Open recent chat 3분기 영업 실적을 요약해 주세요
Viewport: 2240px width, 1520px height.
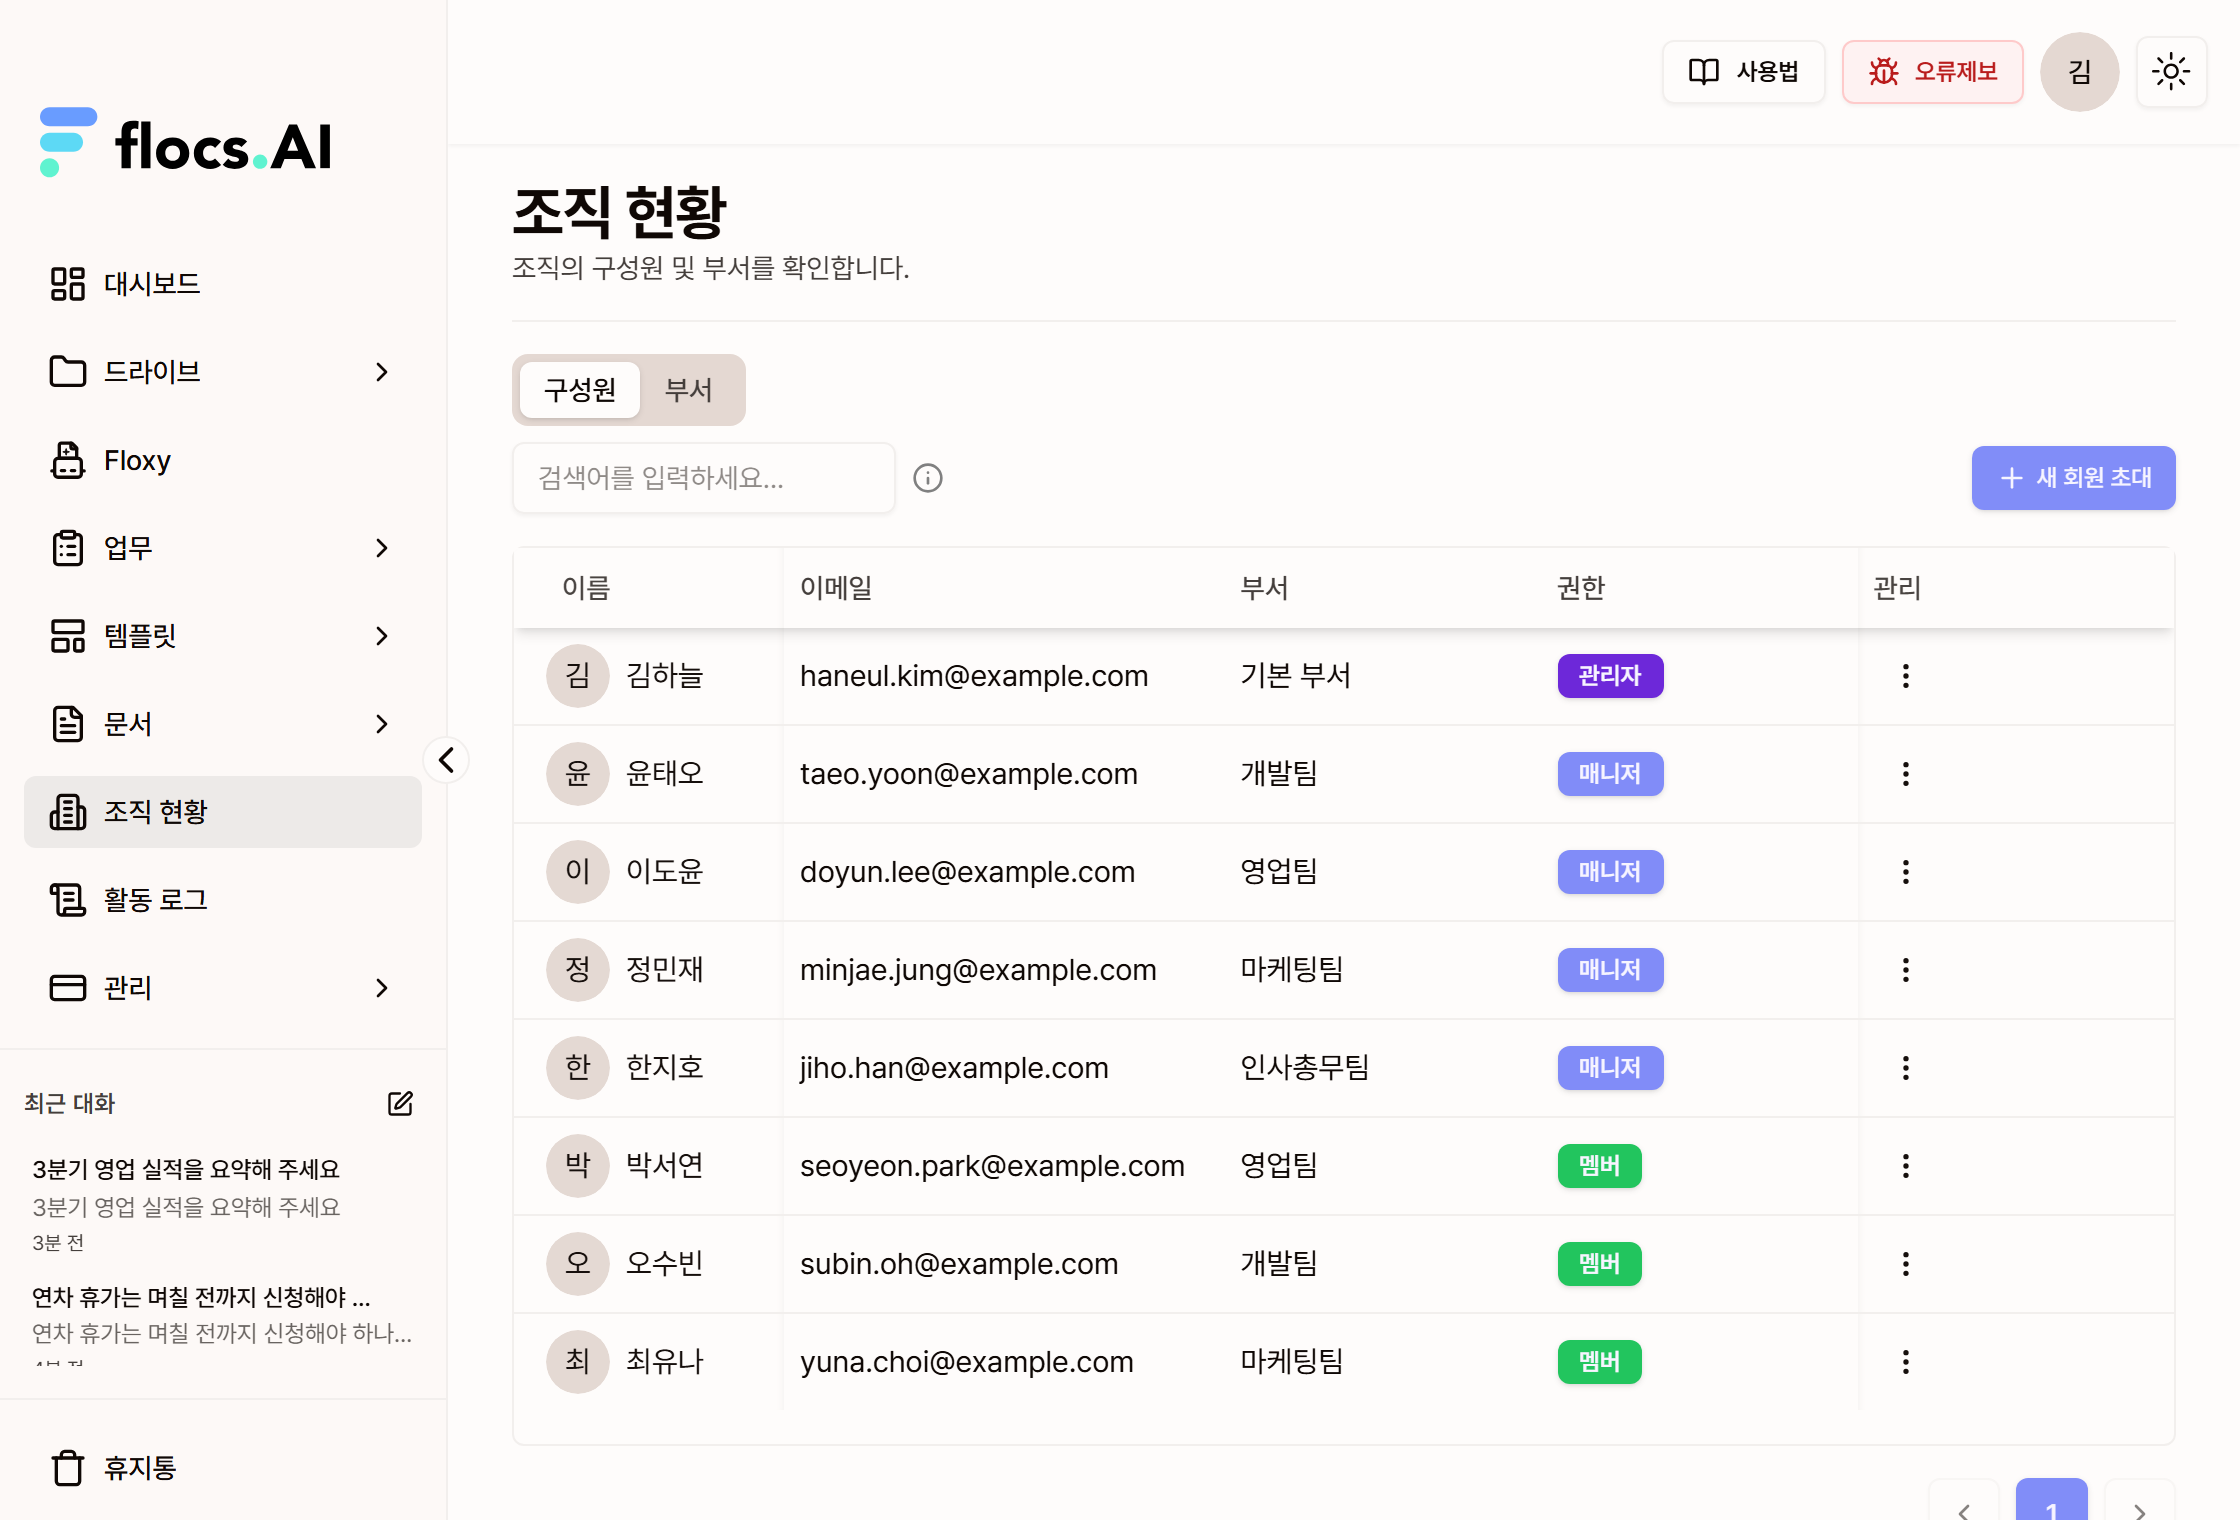click(223, 1204)
